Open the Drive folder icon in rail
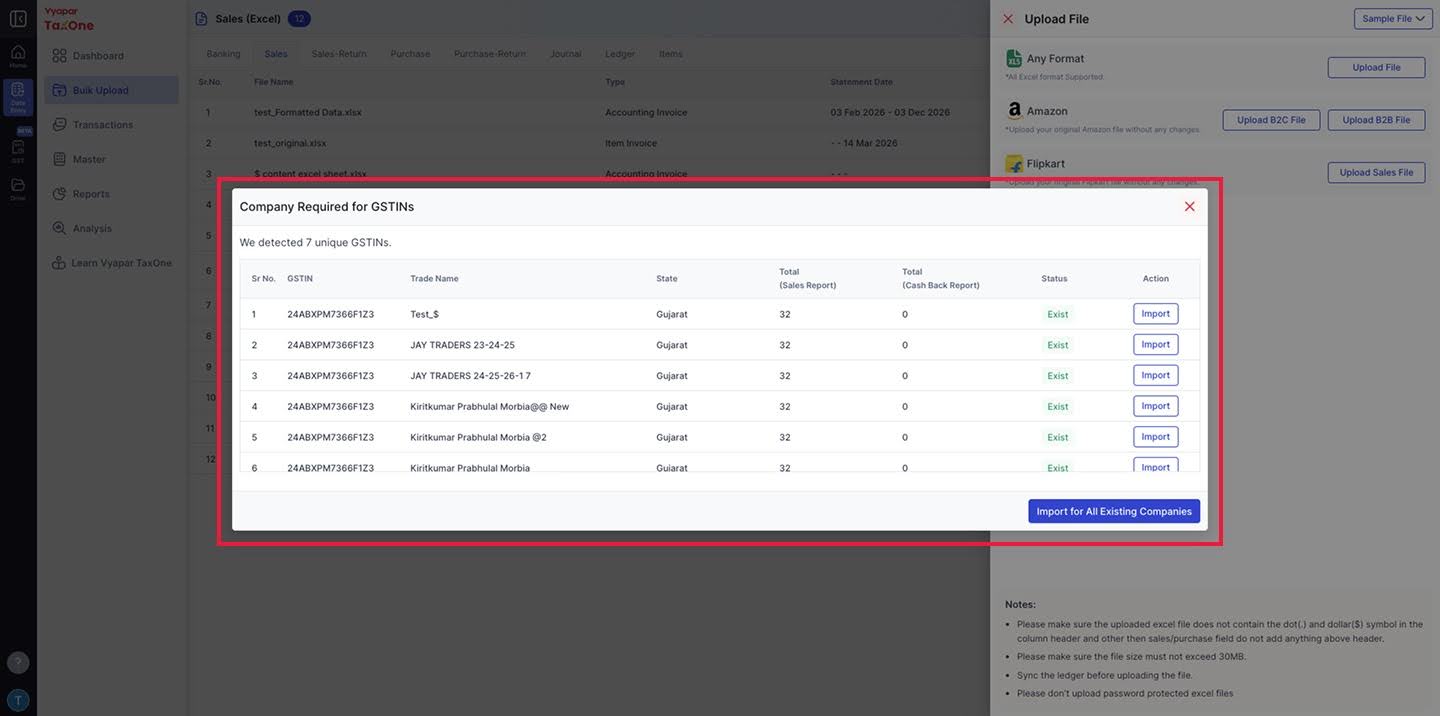 coord(18,189)
